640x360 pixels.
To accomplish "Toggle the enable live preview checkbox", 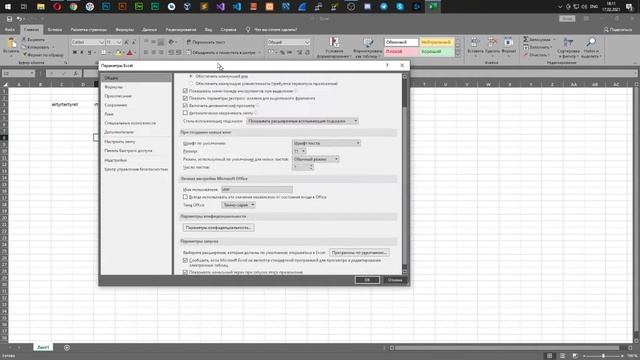I will [x=185, y=105].
